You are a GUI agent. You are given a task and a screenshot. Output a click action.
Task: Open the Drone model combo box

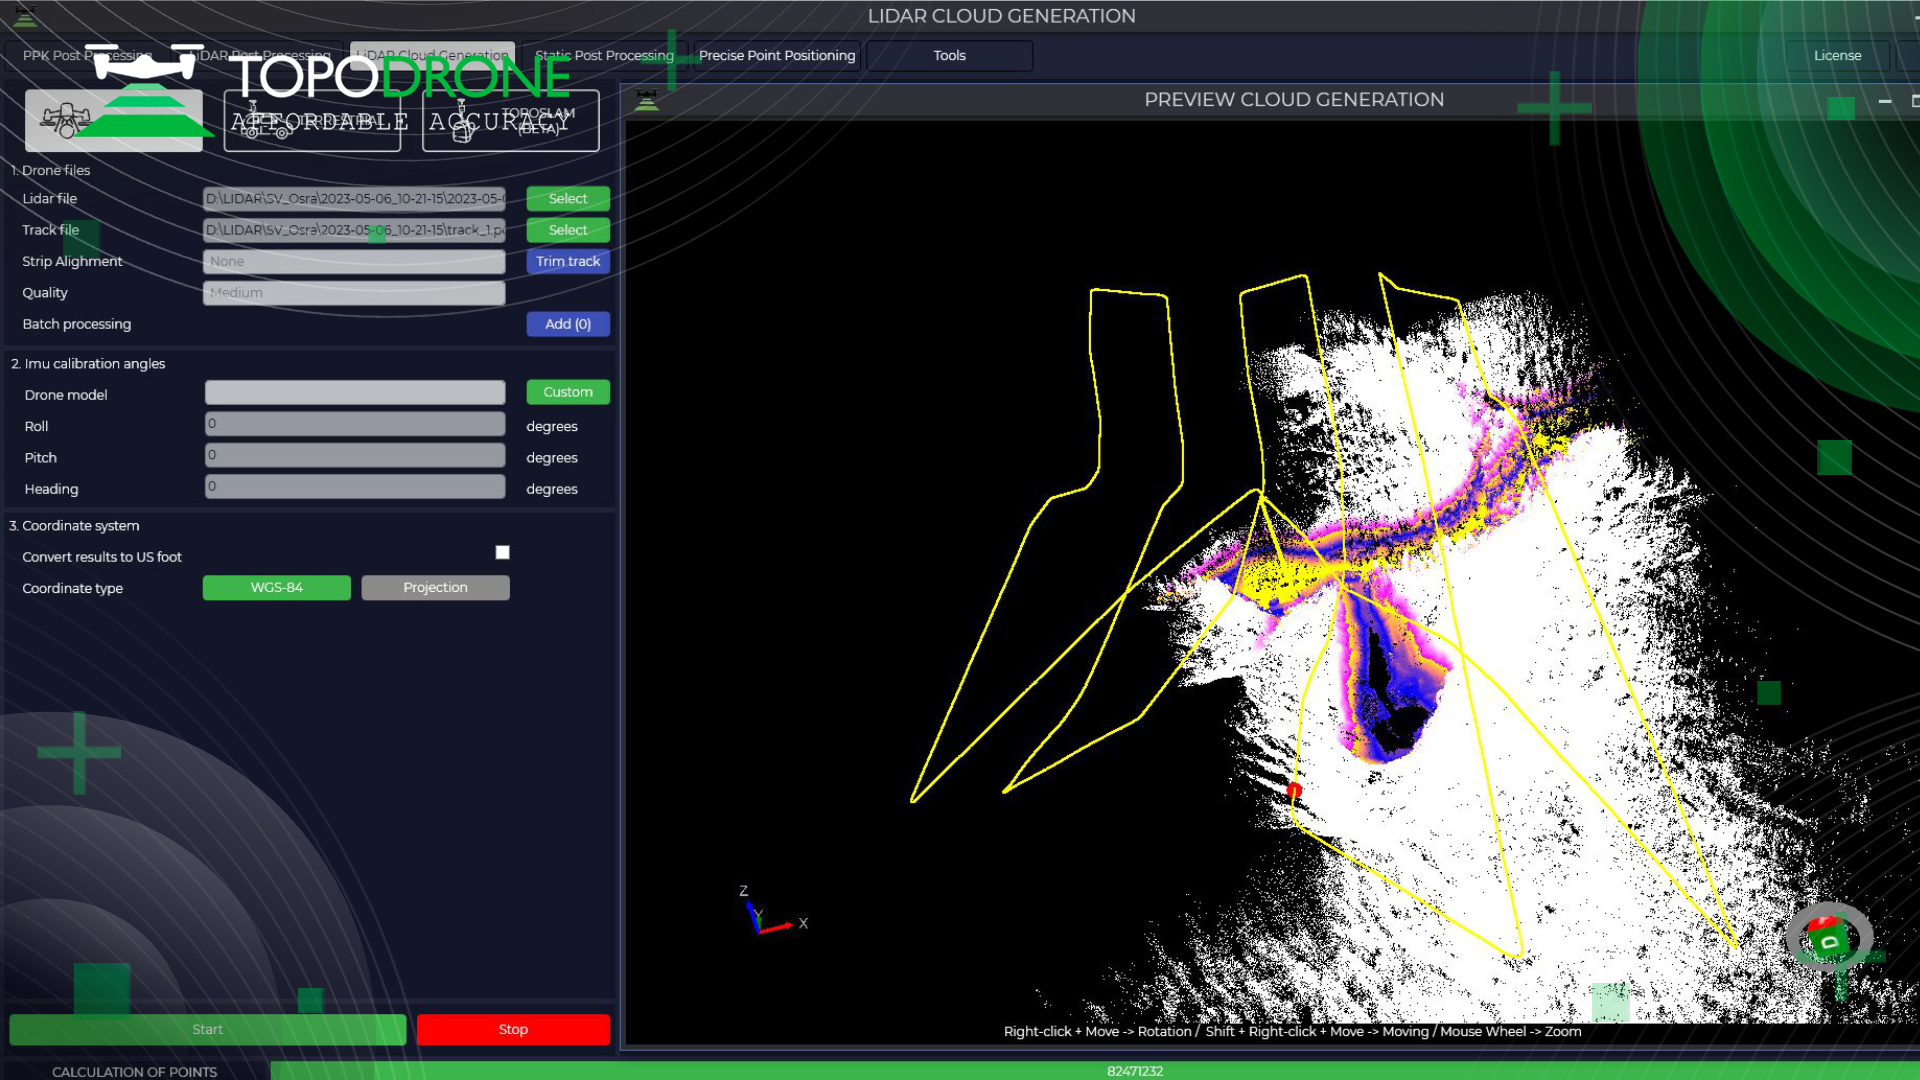[354, 393]
